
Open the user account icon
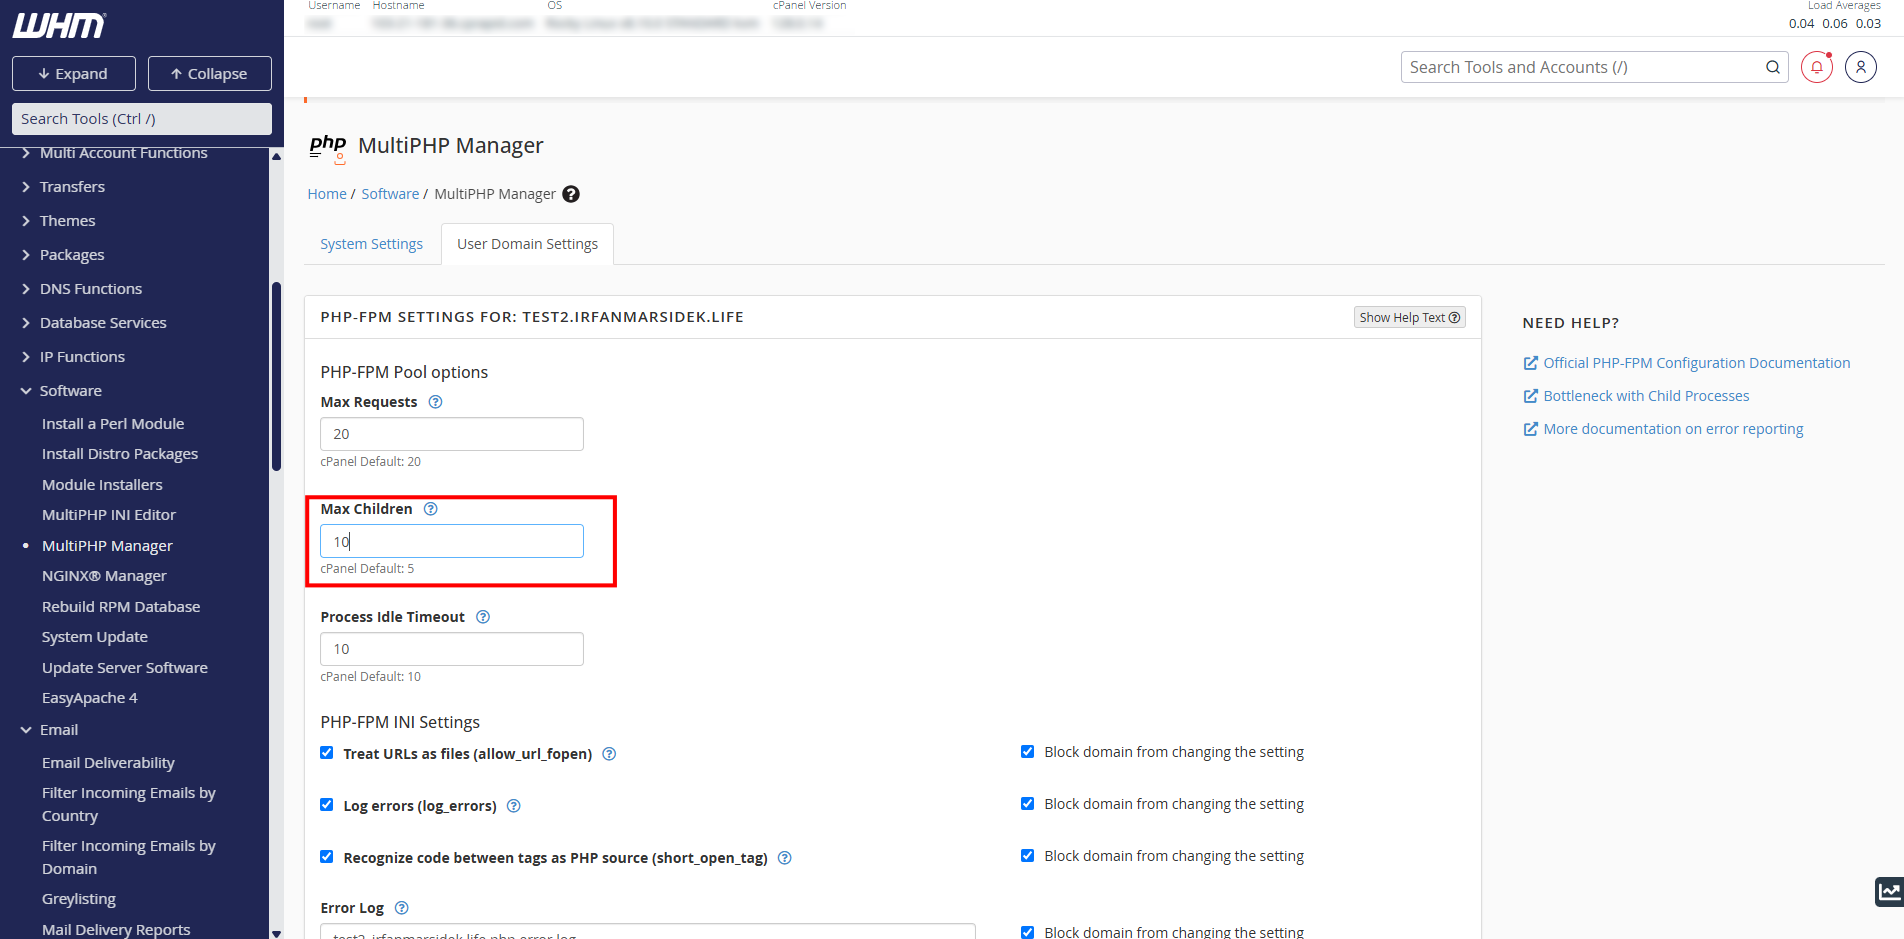1861,67
